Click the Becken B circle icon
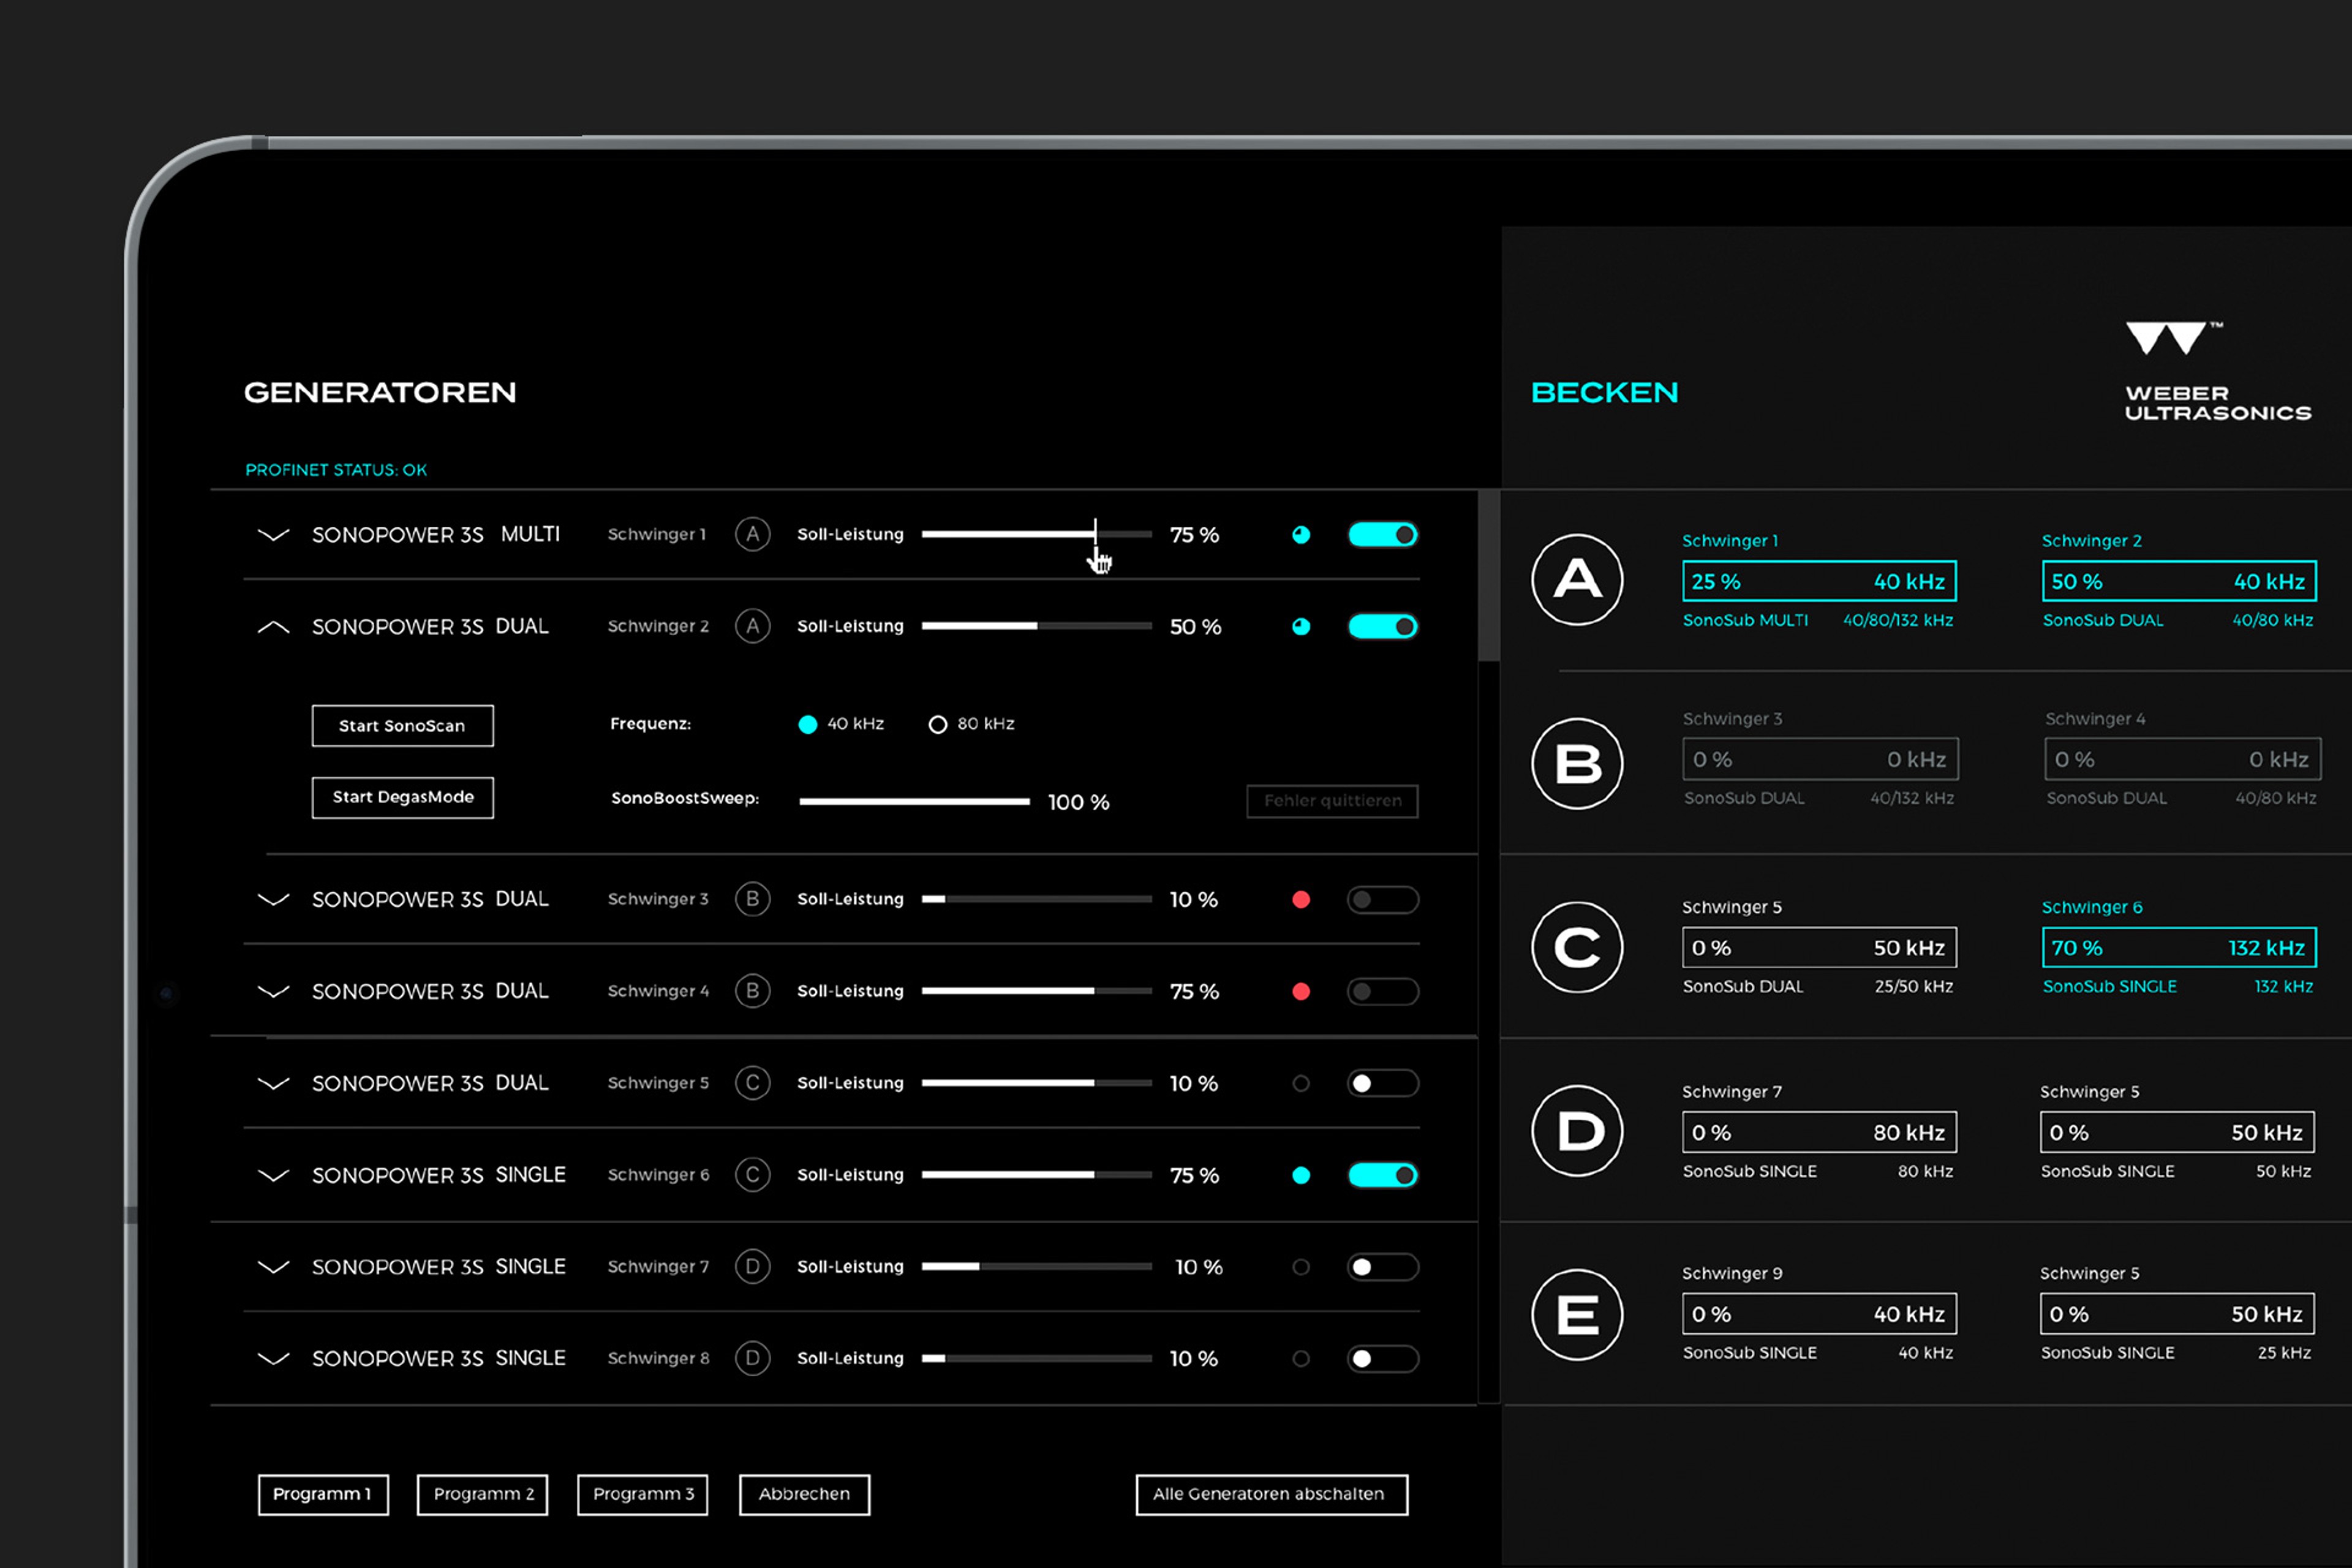2352x1568 pixels. 1577,764
